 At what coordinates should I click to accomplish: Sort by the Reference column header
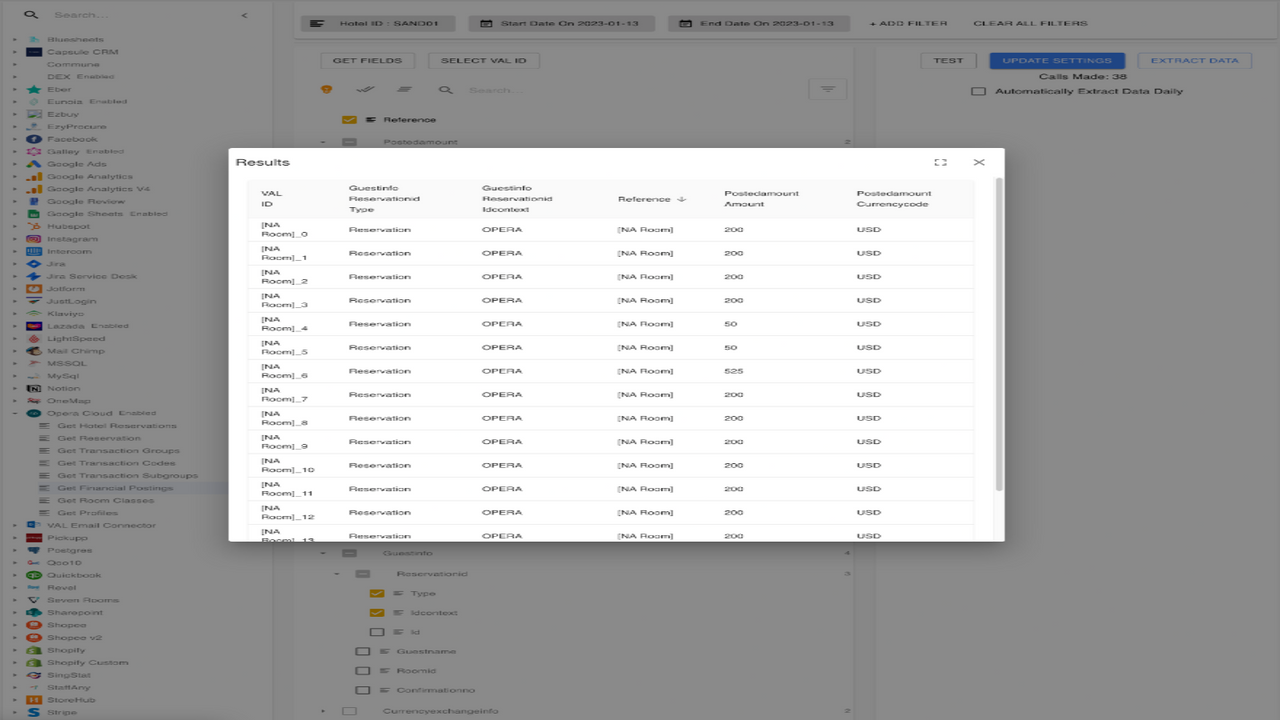[644, 199]
